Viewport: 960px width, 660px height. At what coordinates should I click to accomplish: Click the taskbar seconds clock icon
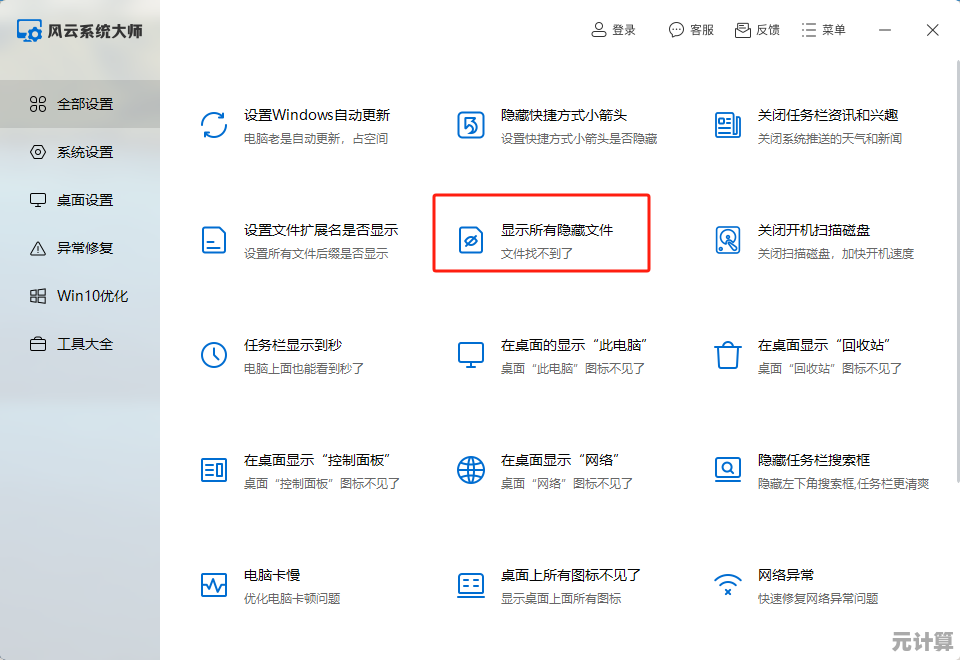point(214,355)
